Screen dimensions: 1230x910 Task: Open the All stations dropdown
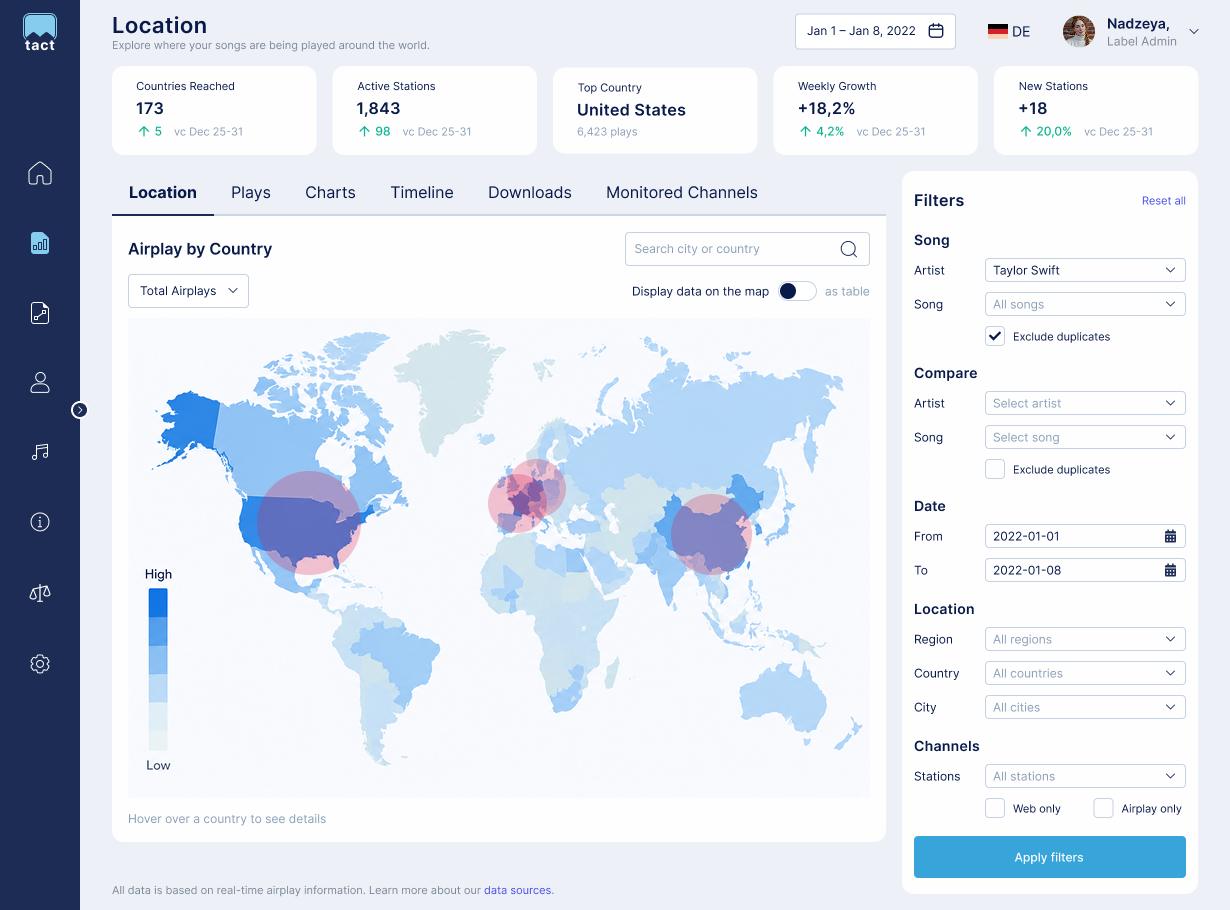pos(1085,776)
